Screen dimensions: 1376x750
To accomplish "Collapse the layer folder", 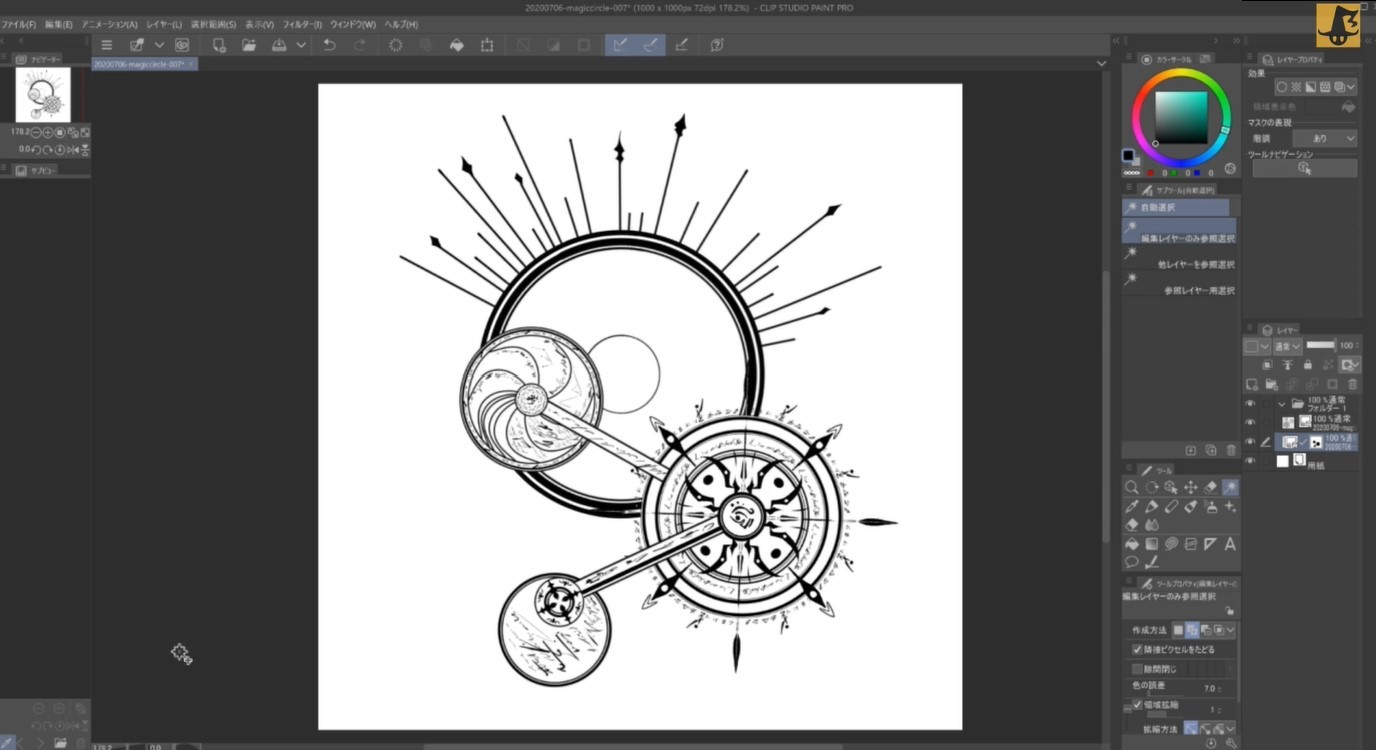I will [x=1282, y=404].
